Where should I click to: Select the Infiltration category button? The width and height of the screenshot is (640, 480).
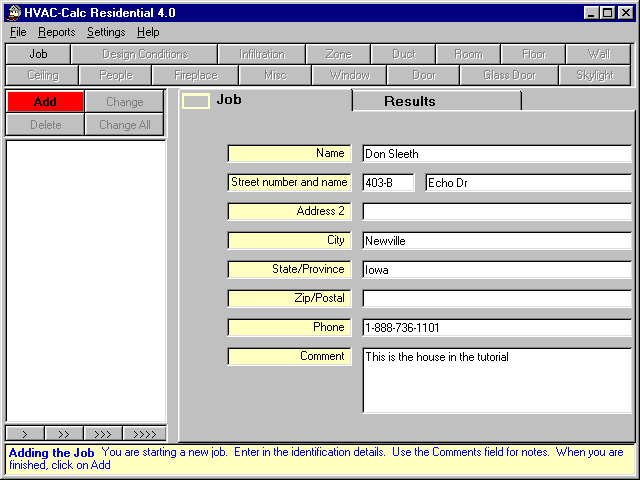tap(262, 54)
